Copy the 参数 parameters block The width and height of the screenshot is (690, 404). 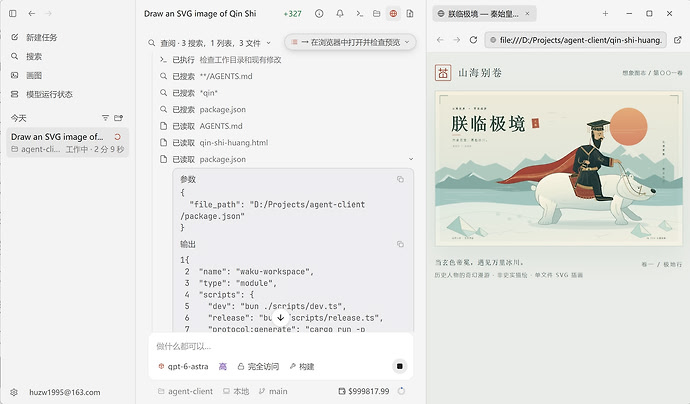pyautogui.click(x=400, y=179)
